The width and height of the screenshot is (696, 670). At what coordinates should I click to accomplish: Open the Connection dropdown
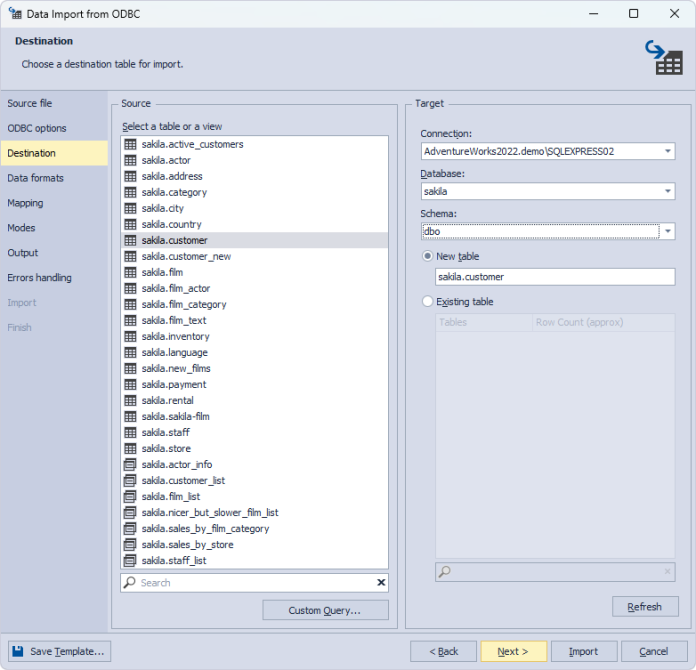[667, 151]
